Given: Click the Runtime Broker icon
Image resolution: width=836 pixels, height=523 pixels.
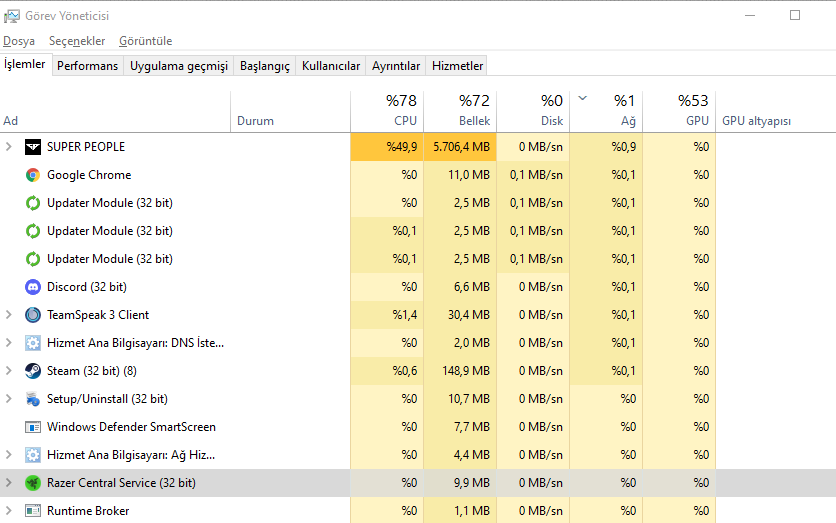Looking at the screenshot, I should pyautogui.click(x=33, y=511).
